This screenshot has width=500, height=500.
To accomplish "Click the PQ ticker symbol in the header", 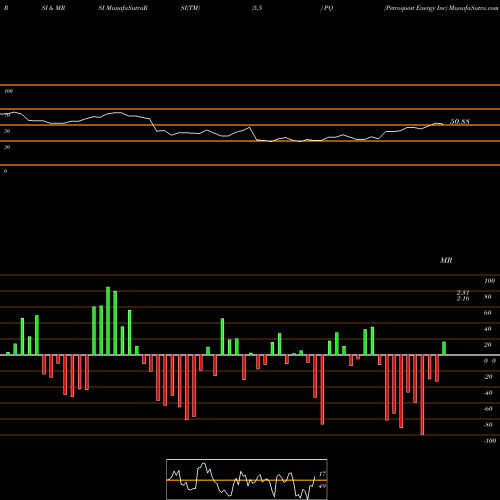I will [x=328, y=8].
